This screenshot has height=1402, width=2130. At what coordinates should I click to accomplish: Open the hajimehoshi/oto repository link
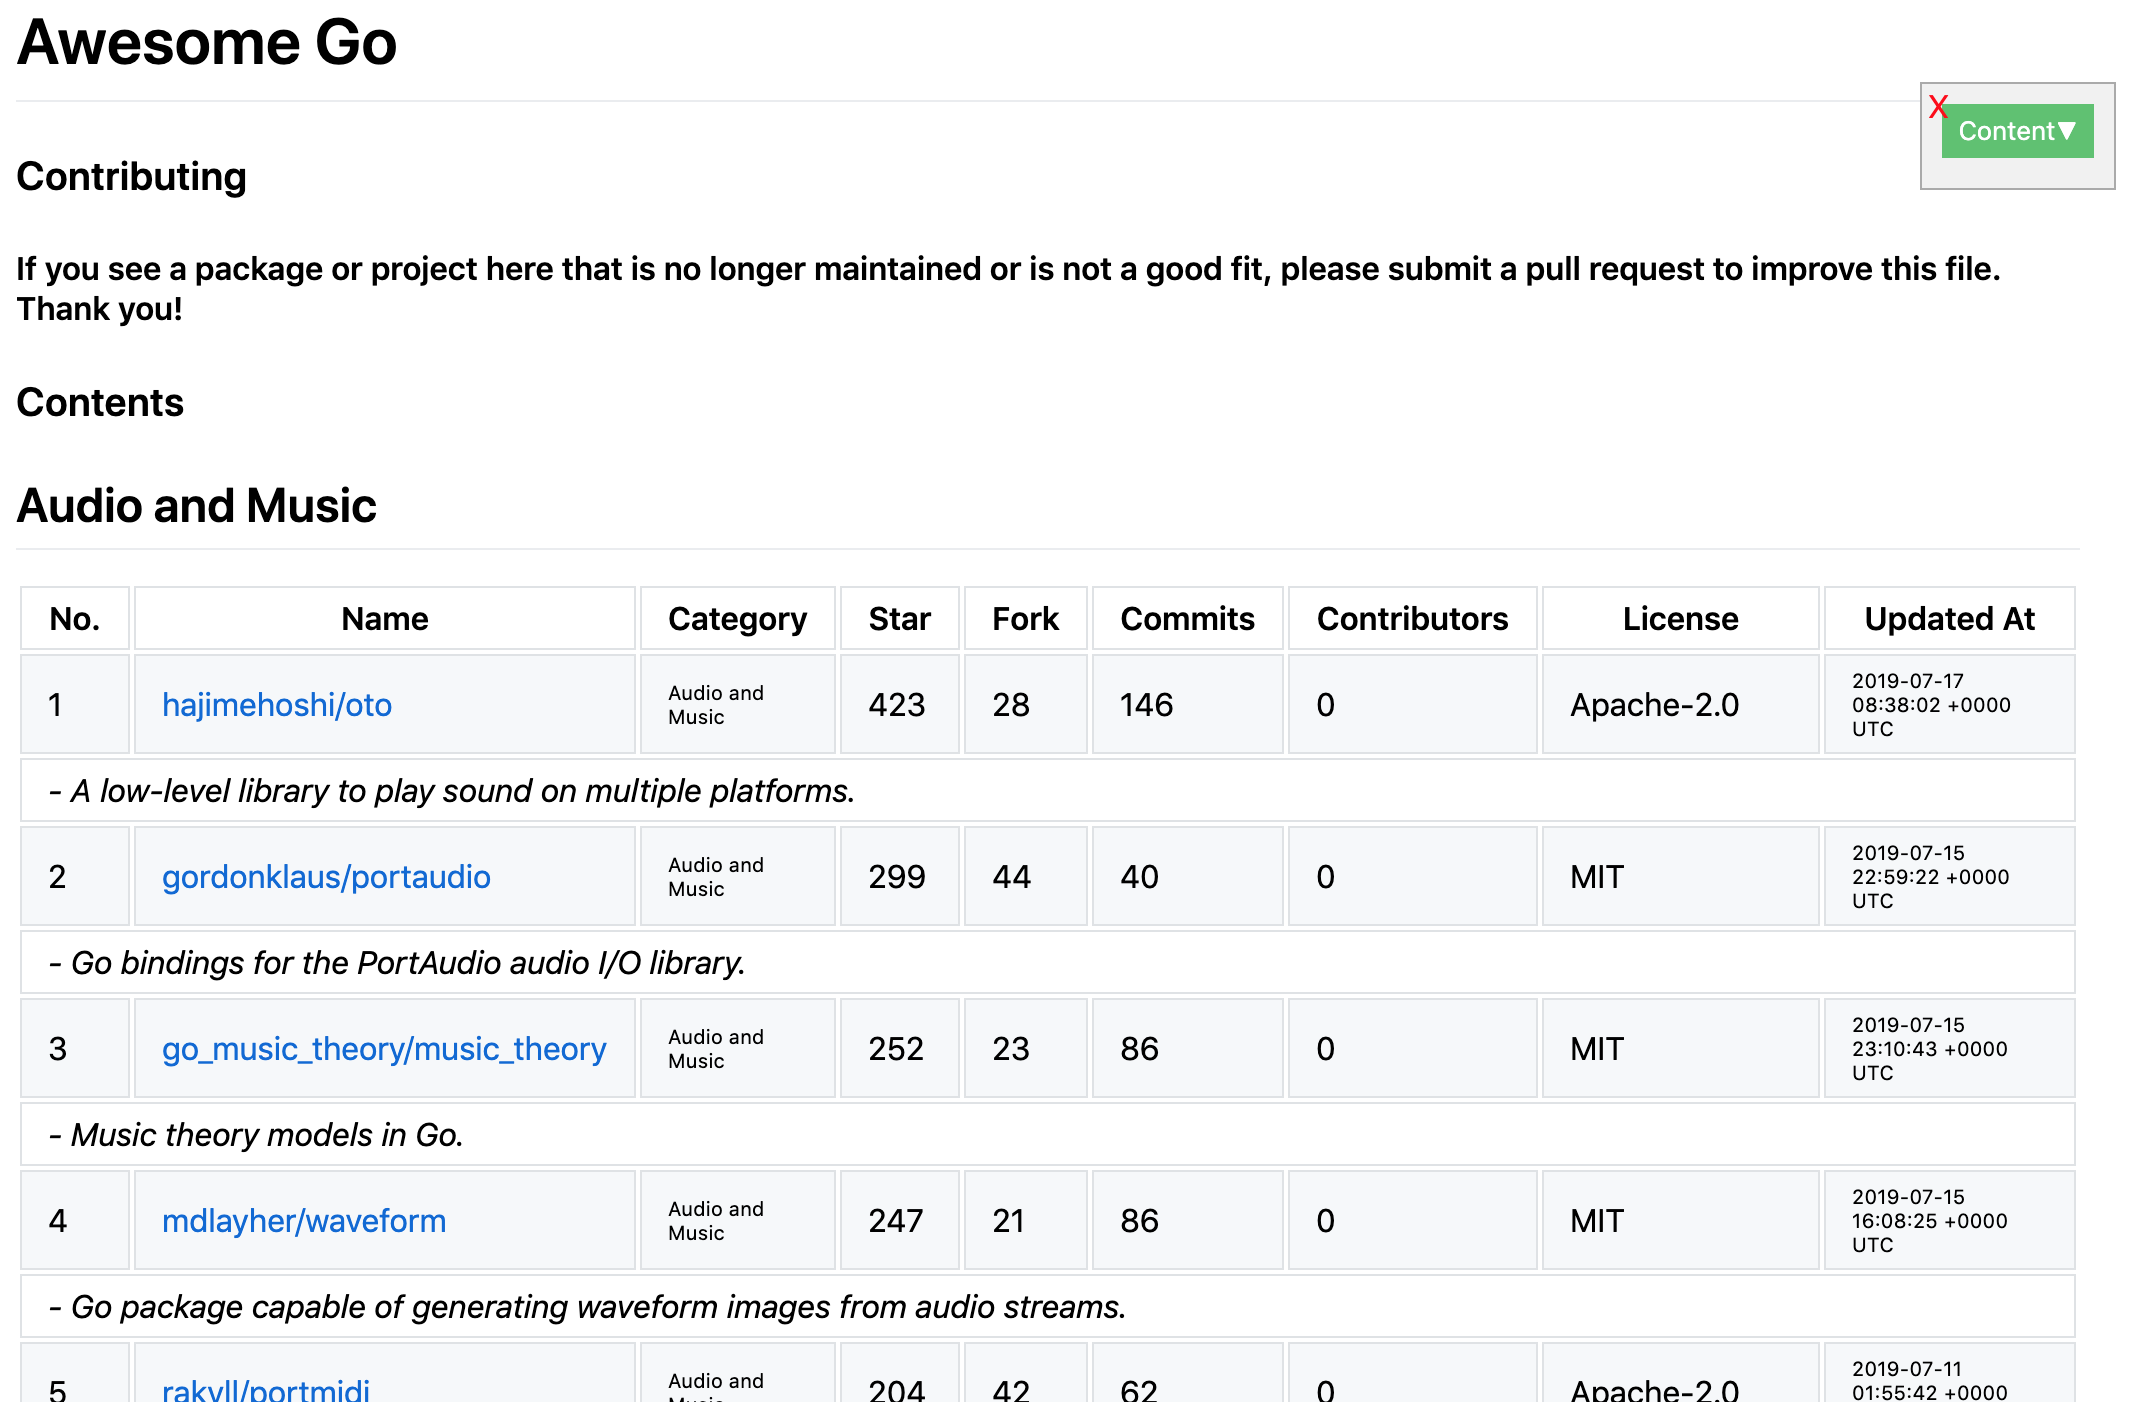click(x=277, y=705)
